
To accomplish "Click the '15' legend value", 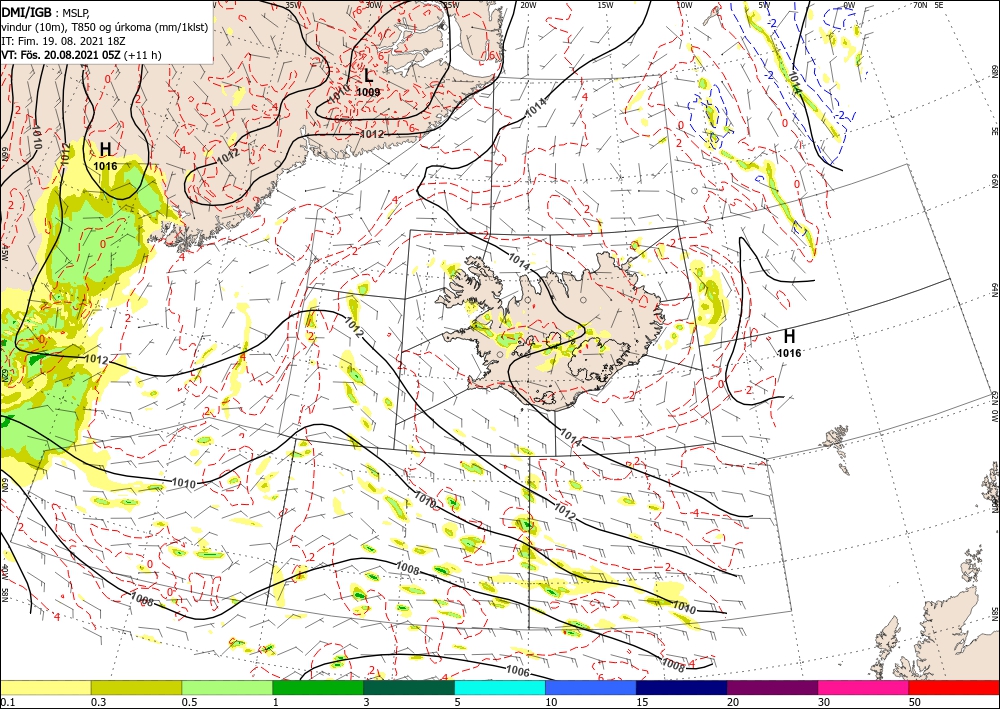I will click(642, 702).
